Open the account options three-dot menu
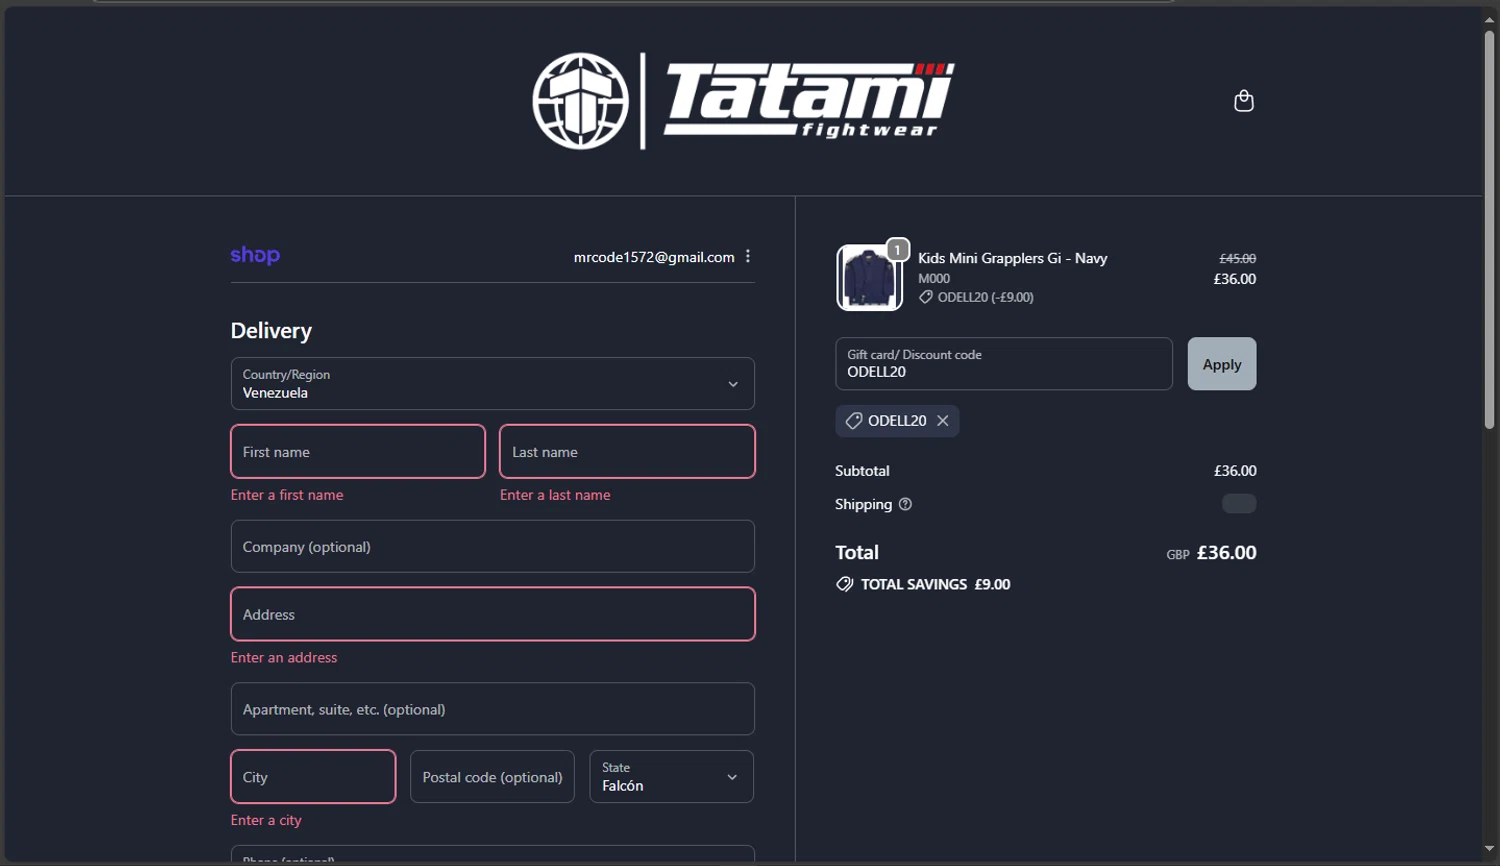The width and height of the screenshot is (1500, 866). [748, 257]
